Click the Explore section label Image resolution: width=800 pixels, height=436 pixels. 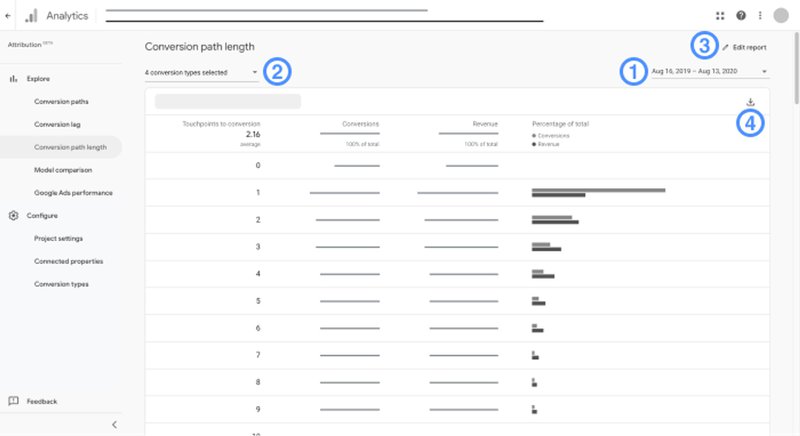(x=38, y=79)
